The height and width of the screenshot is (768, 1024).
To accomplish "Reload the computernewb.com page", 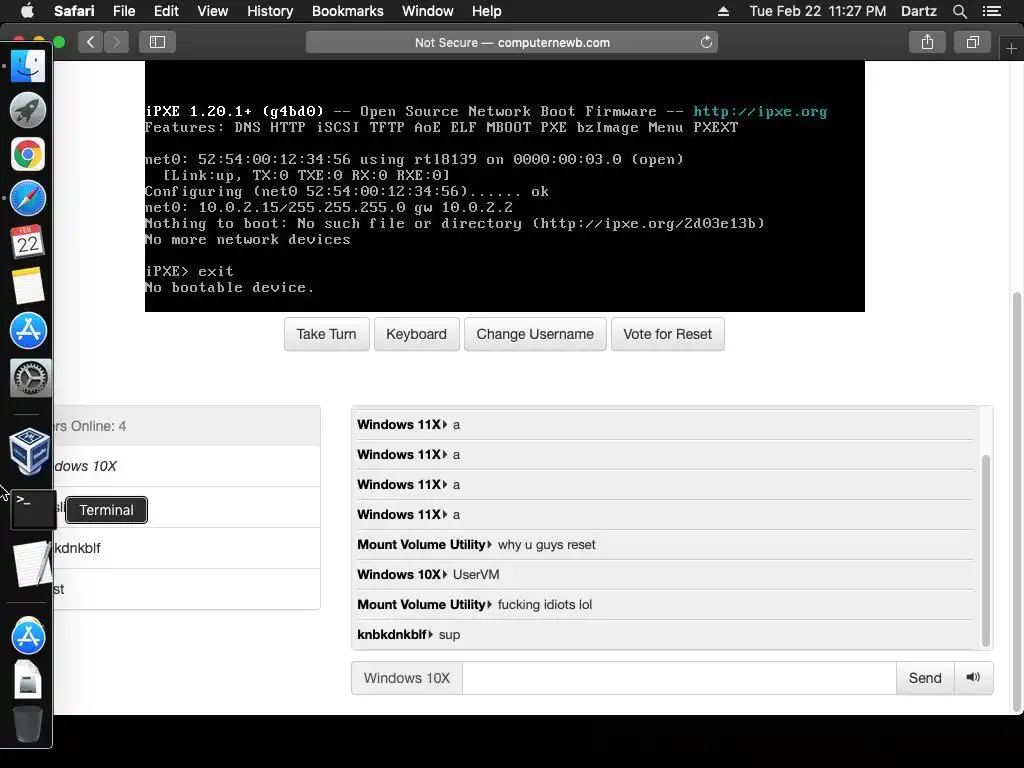I will coord(706,42).
